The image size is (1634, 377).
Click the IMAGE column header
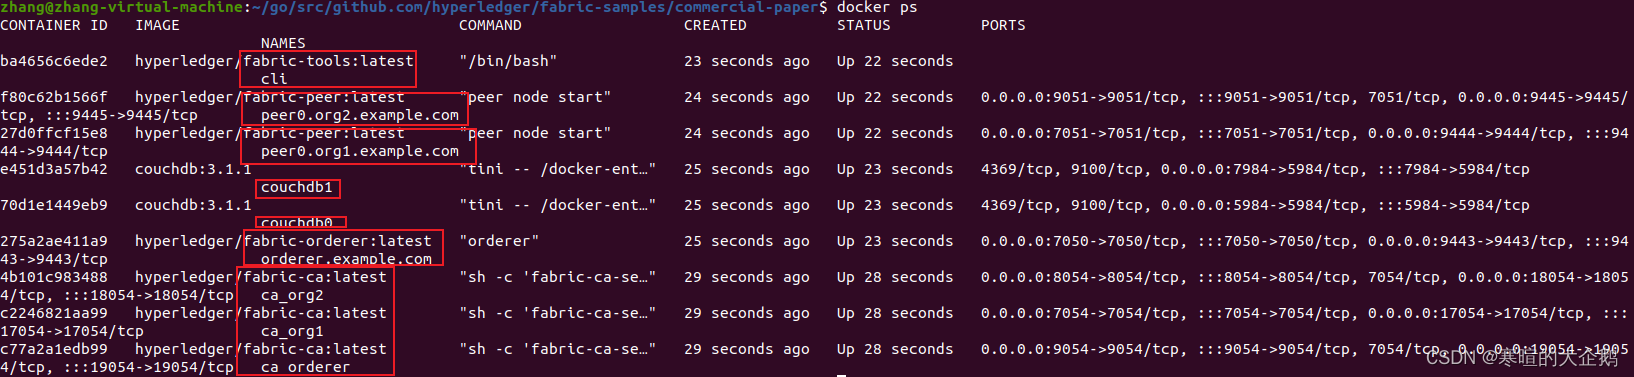click(x=157, y=25)
